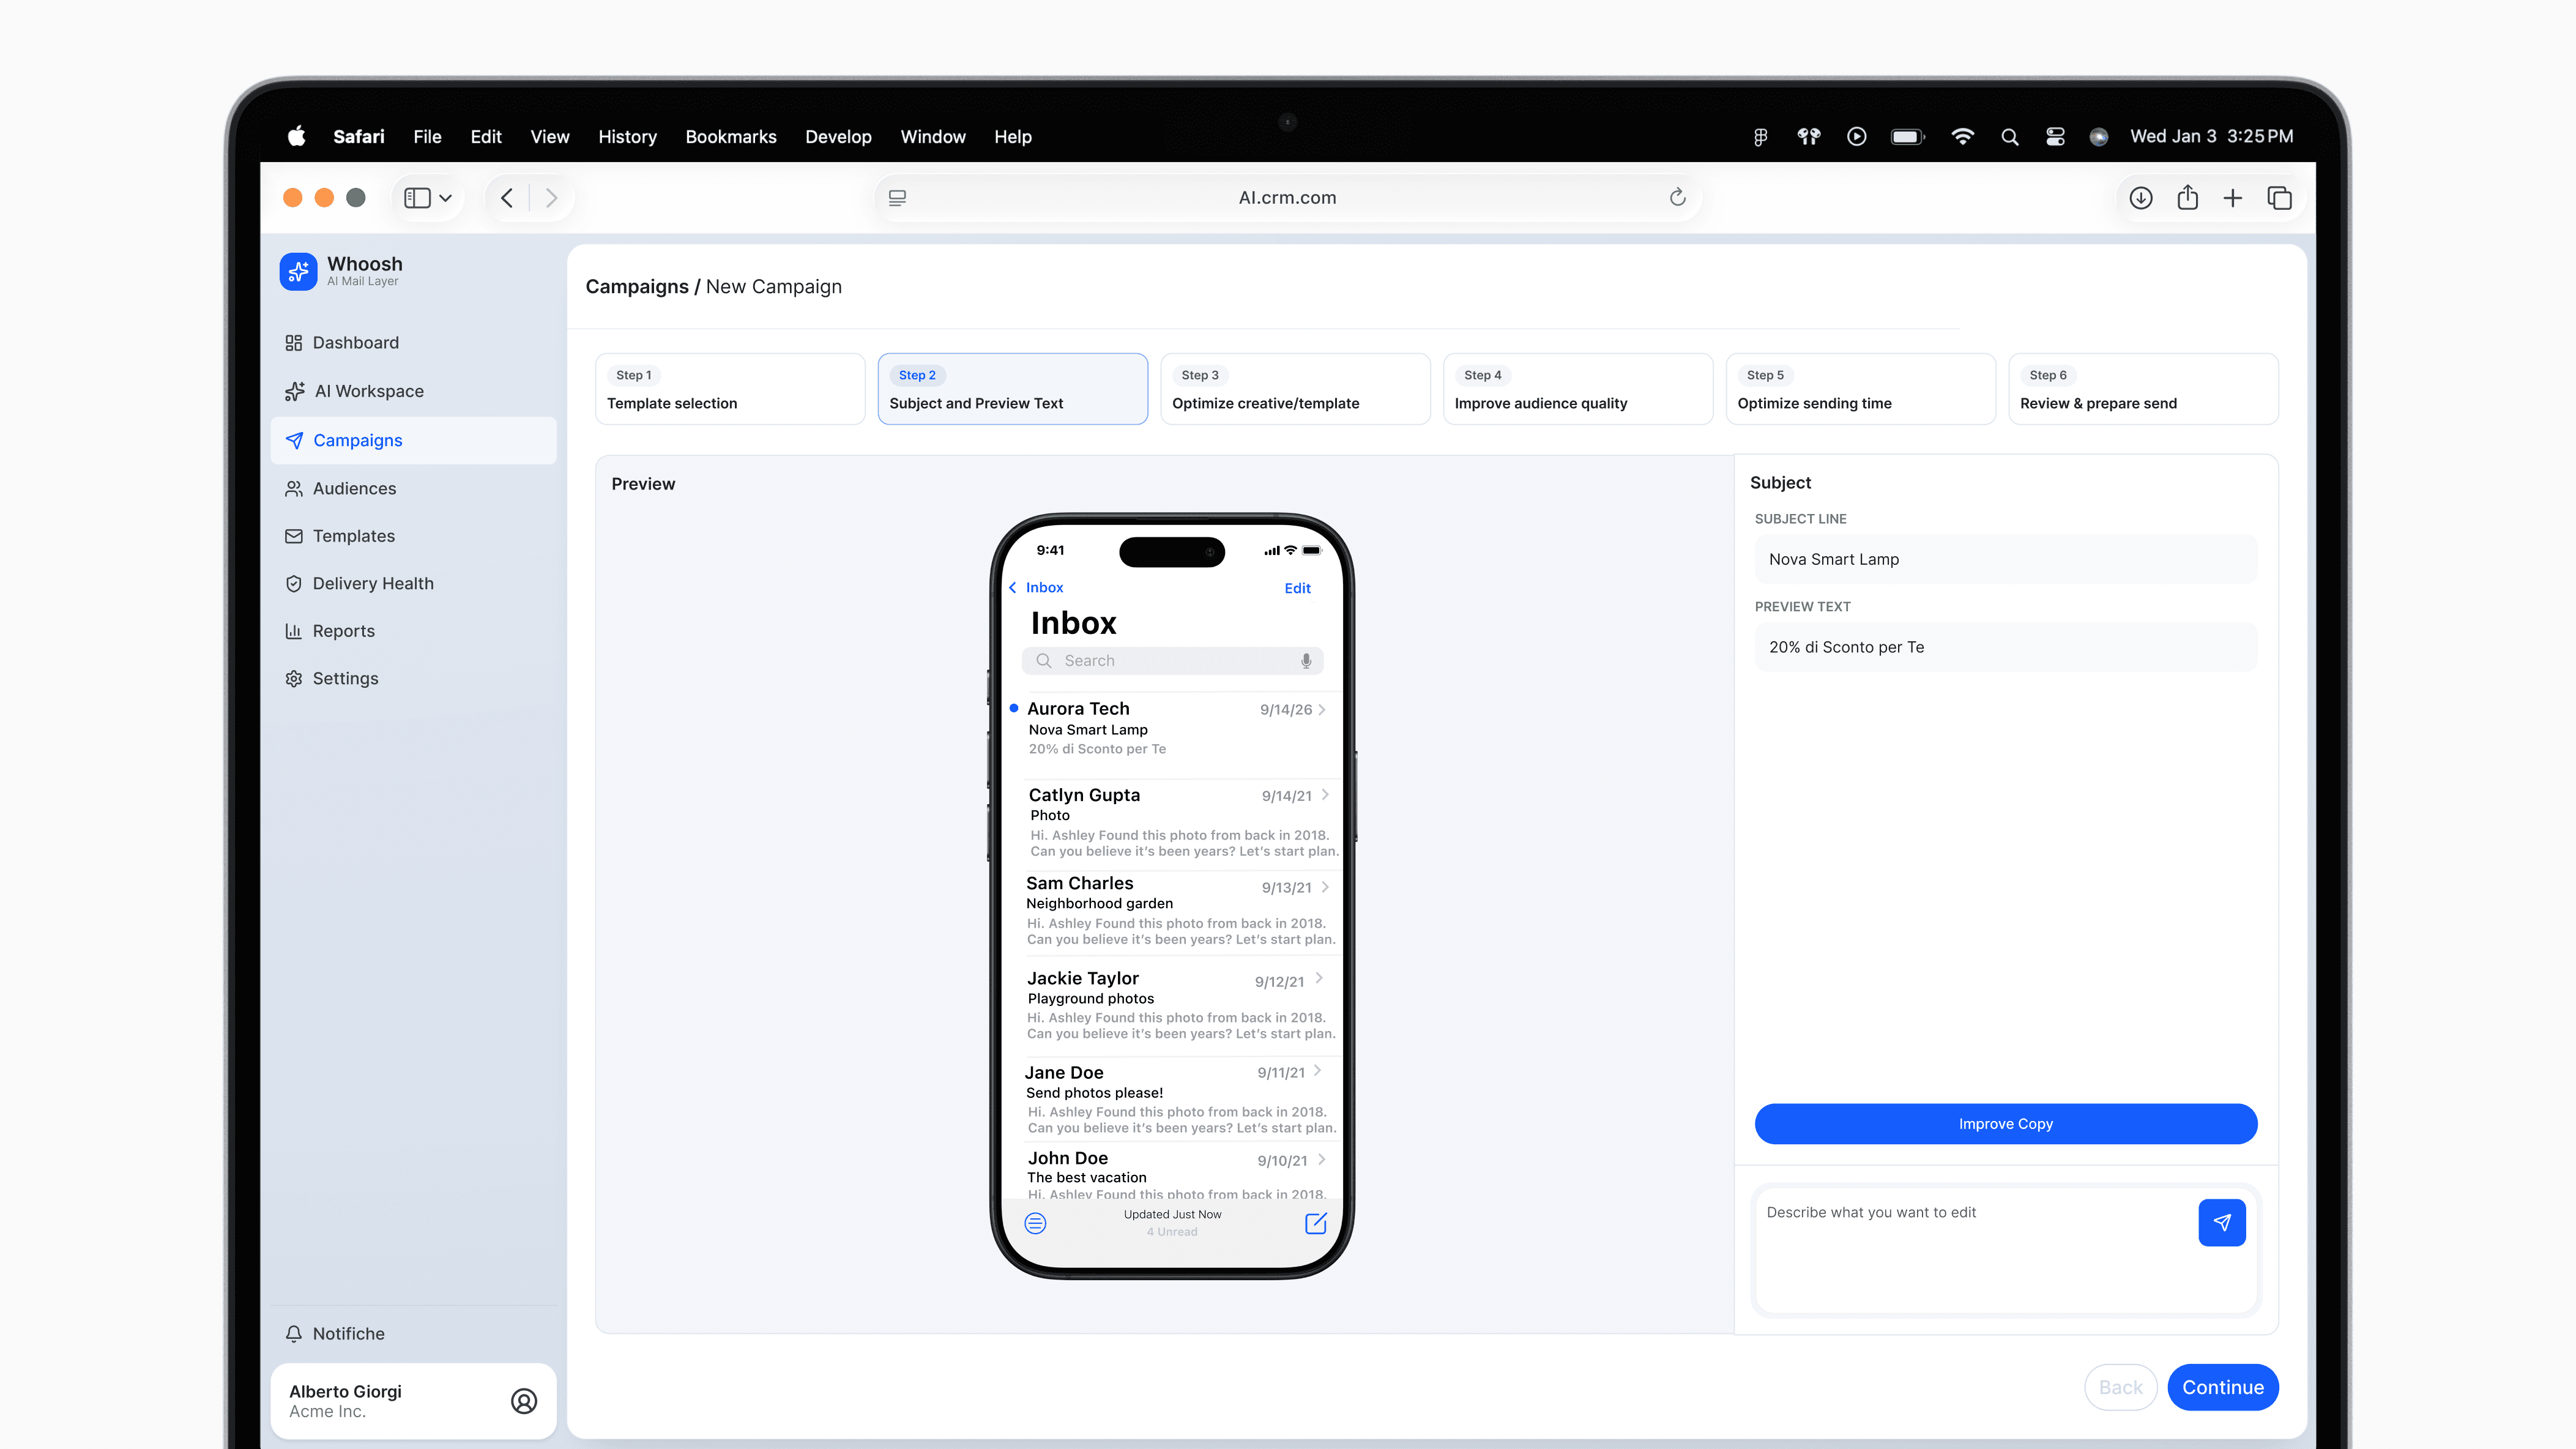
Task: Click the Alberto Giorgi profile avatar icon
Action: [x=524, y=1401]
